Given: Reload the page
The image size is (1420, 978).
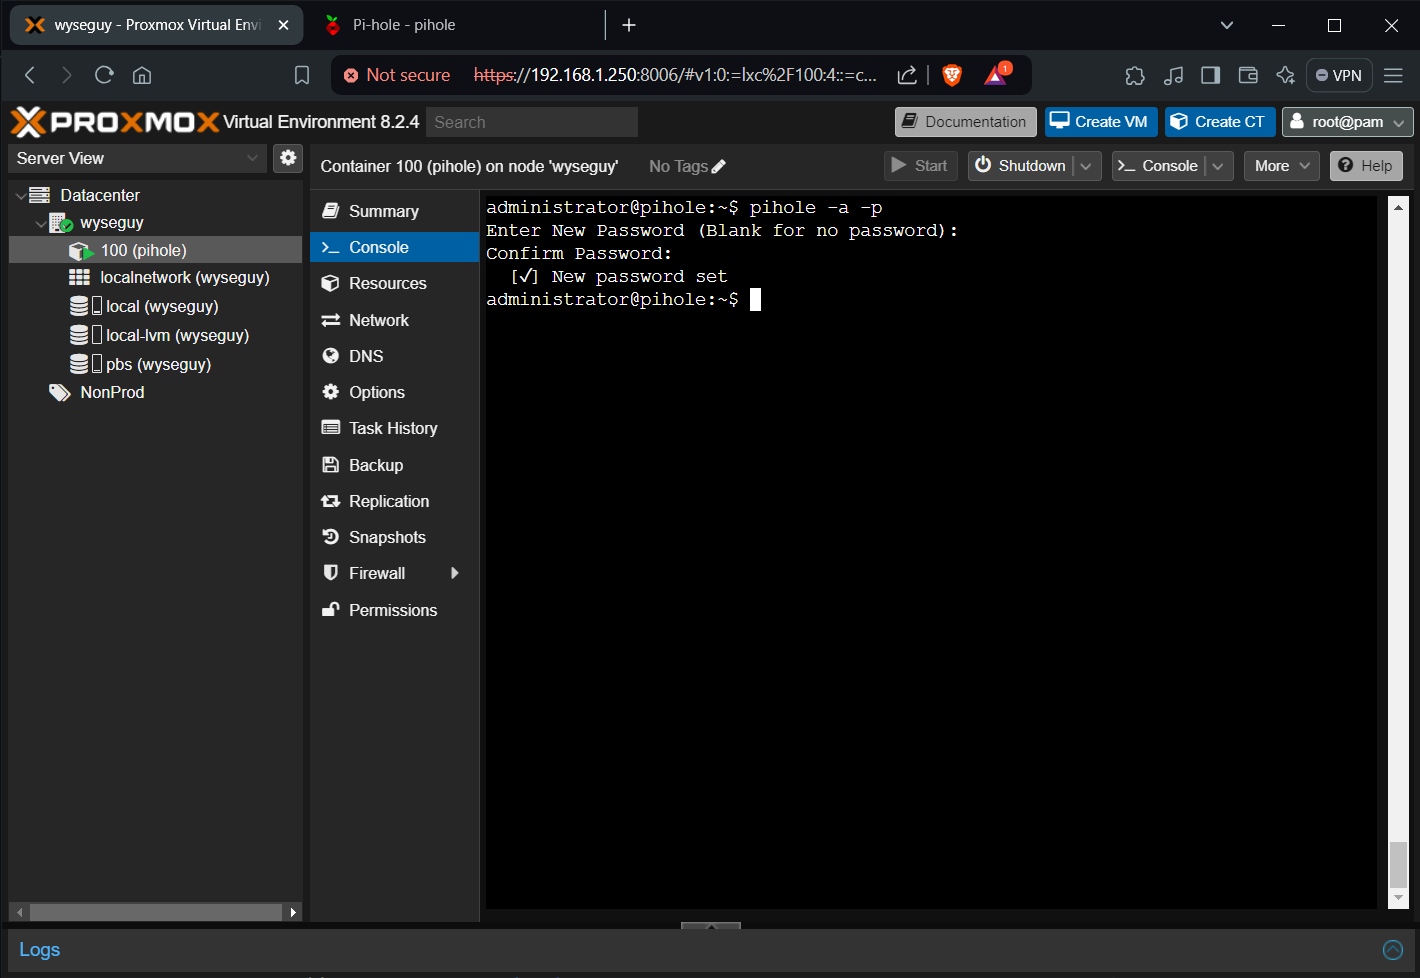Looking at the screenshot, I should pyautogui.click(x=104, y=75).
